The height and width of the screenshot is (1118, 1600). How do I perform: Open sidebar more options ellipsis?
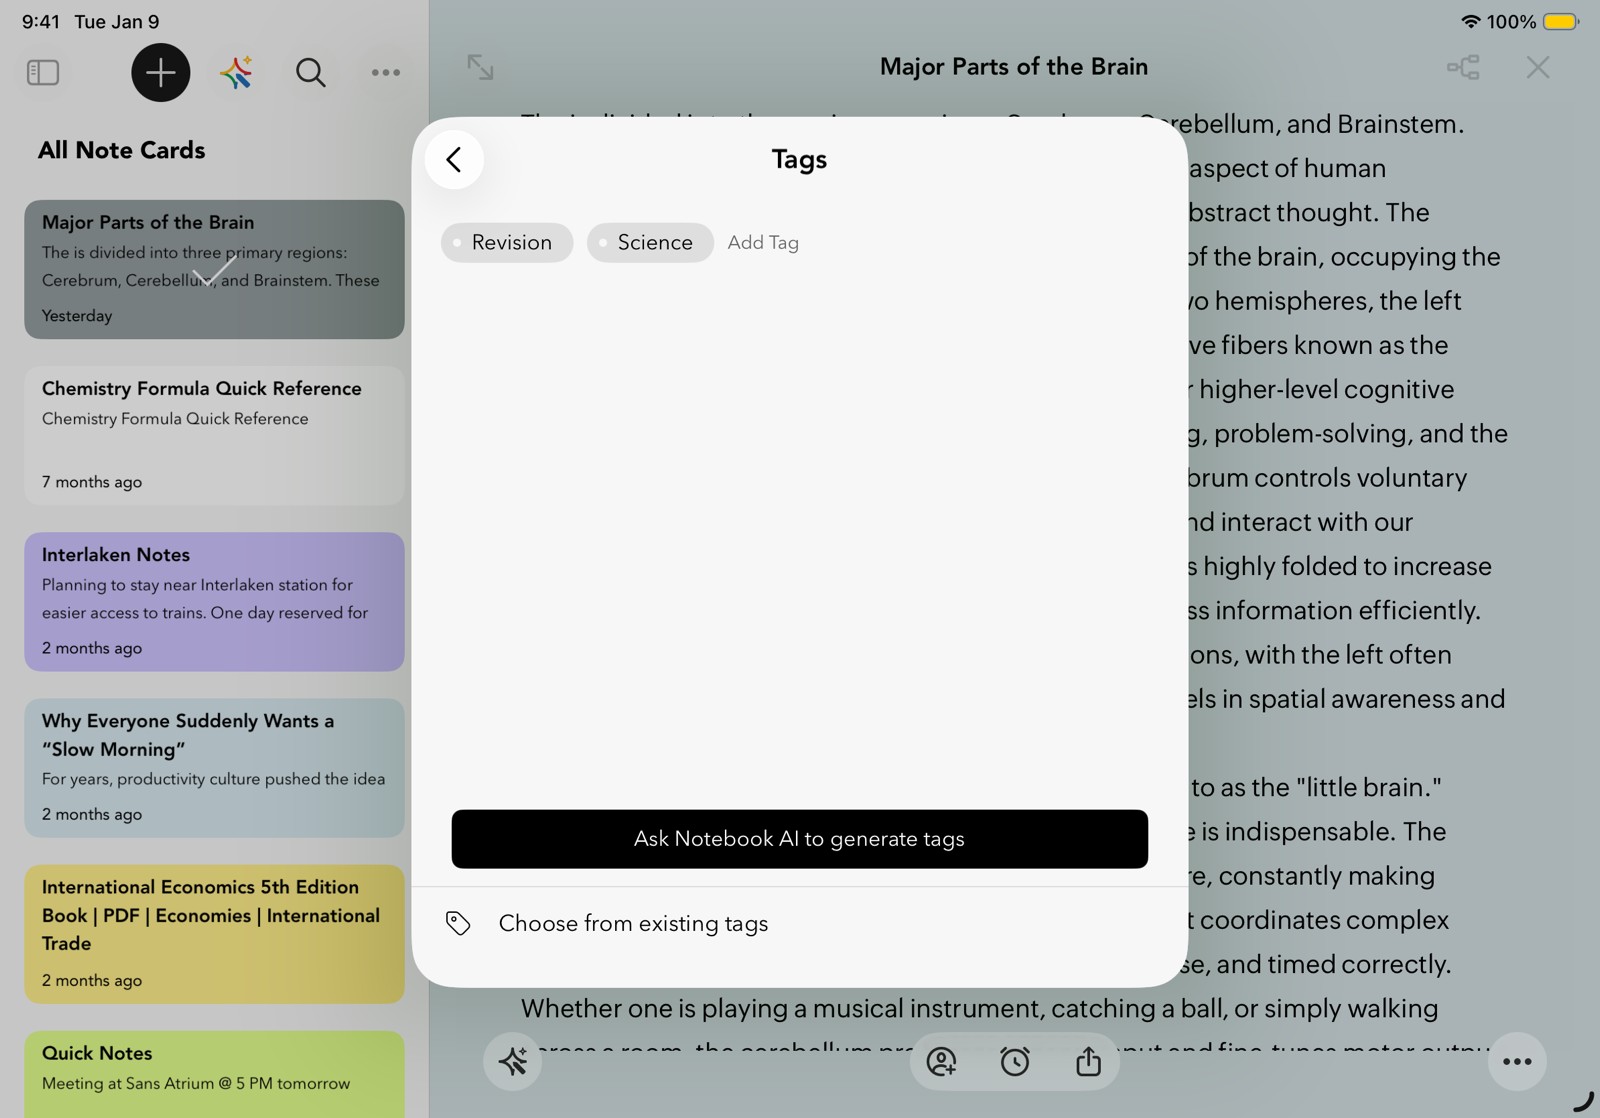(x=386, y=72)
